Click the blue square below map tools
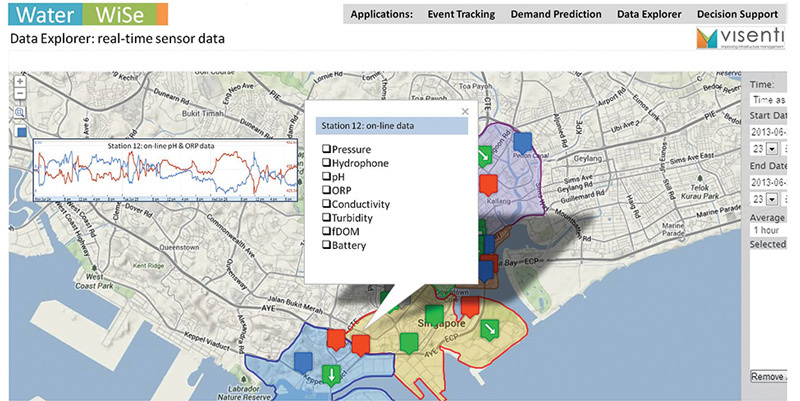 pyautogui.click(x=21, y=131)
